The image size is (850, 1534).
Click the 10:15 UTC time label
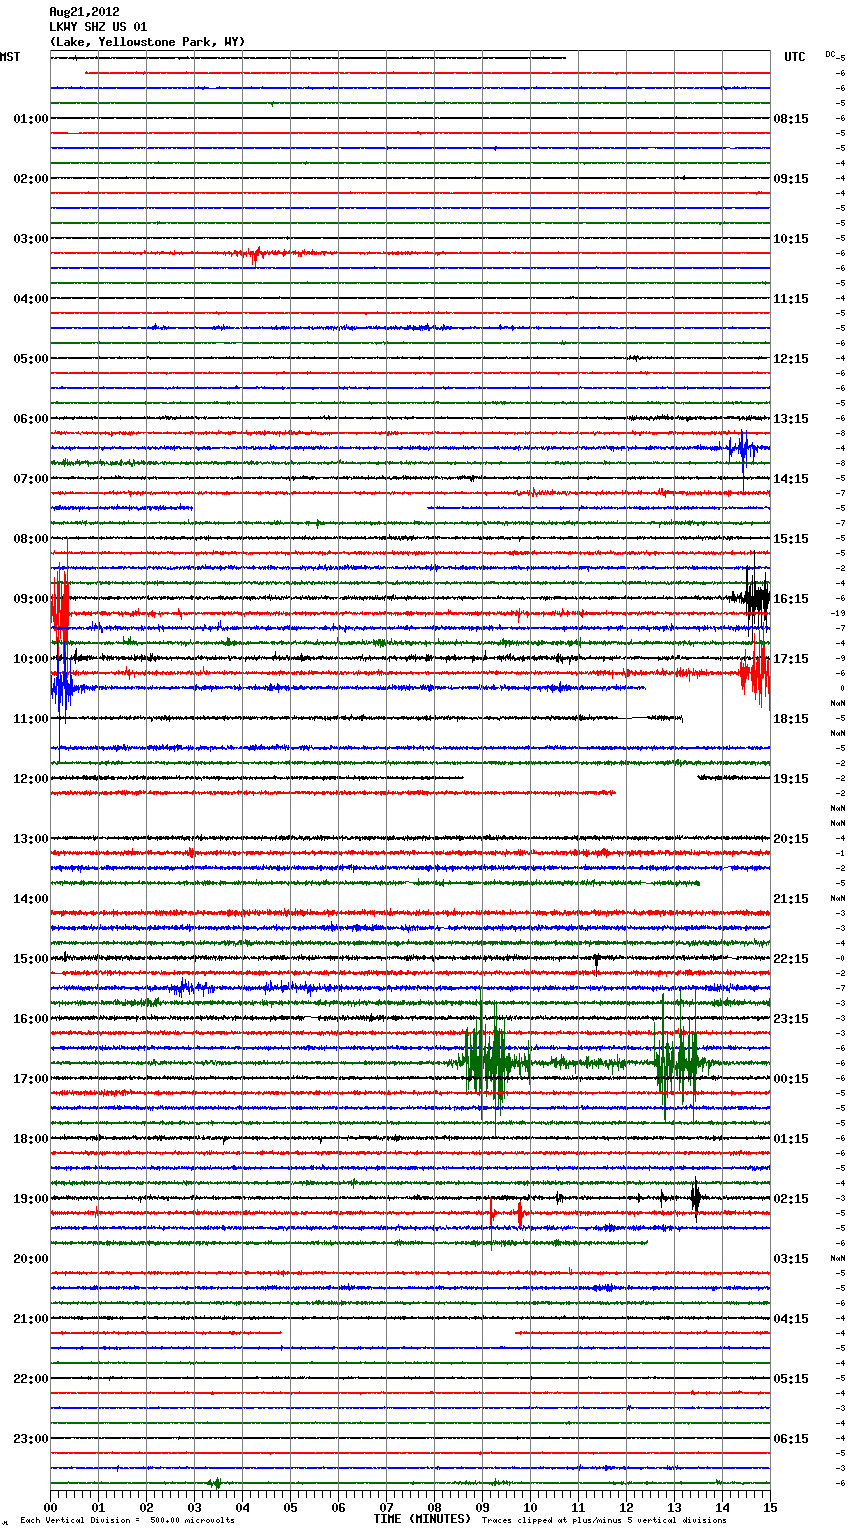coord(791,239)
